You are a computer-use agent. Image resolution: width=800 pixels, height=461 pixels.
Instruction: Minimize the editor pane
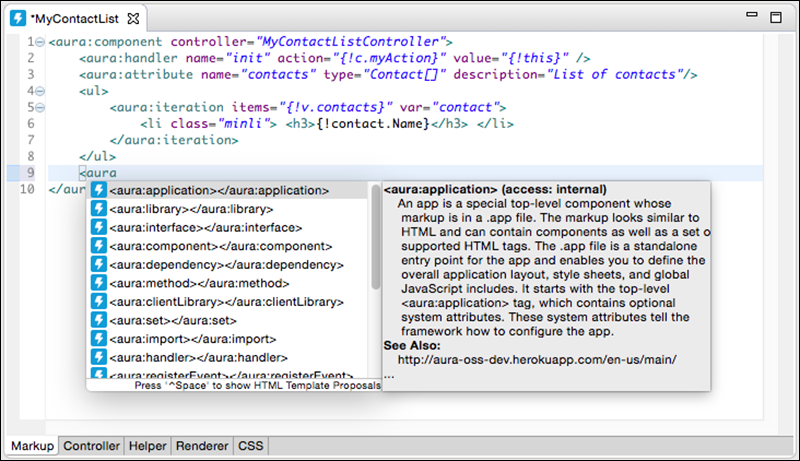tap(752, 15)
